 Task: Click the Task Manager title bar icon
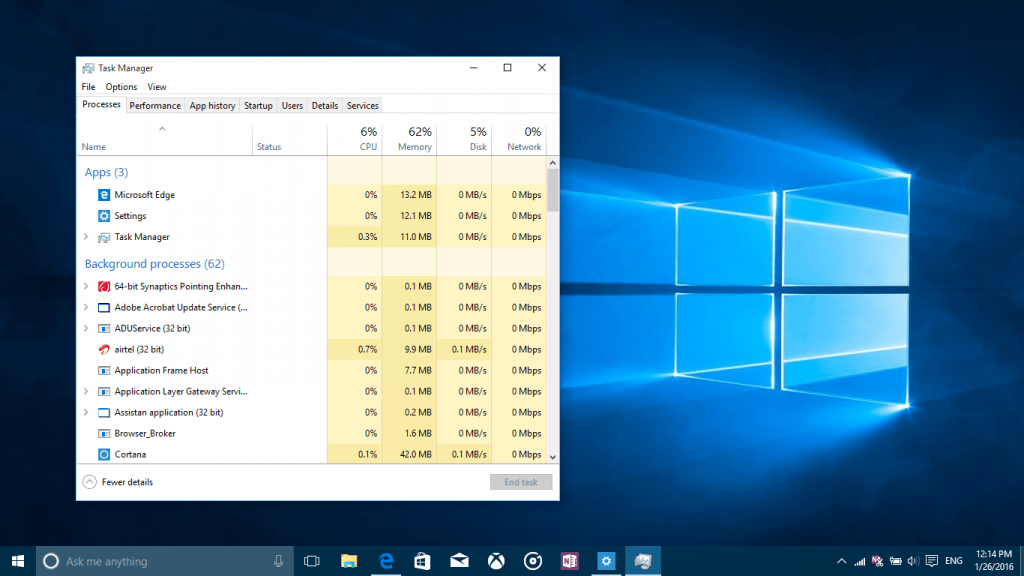pyautogui.click(x=88, y=68)
